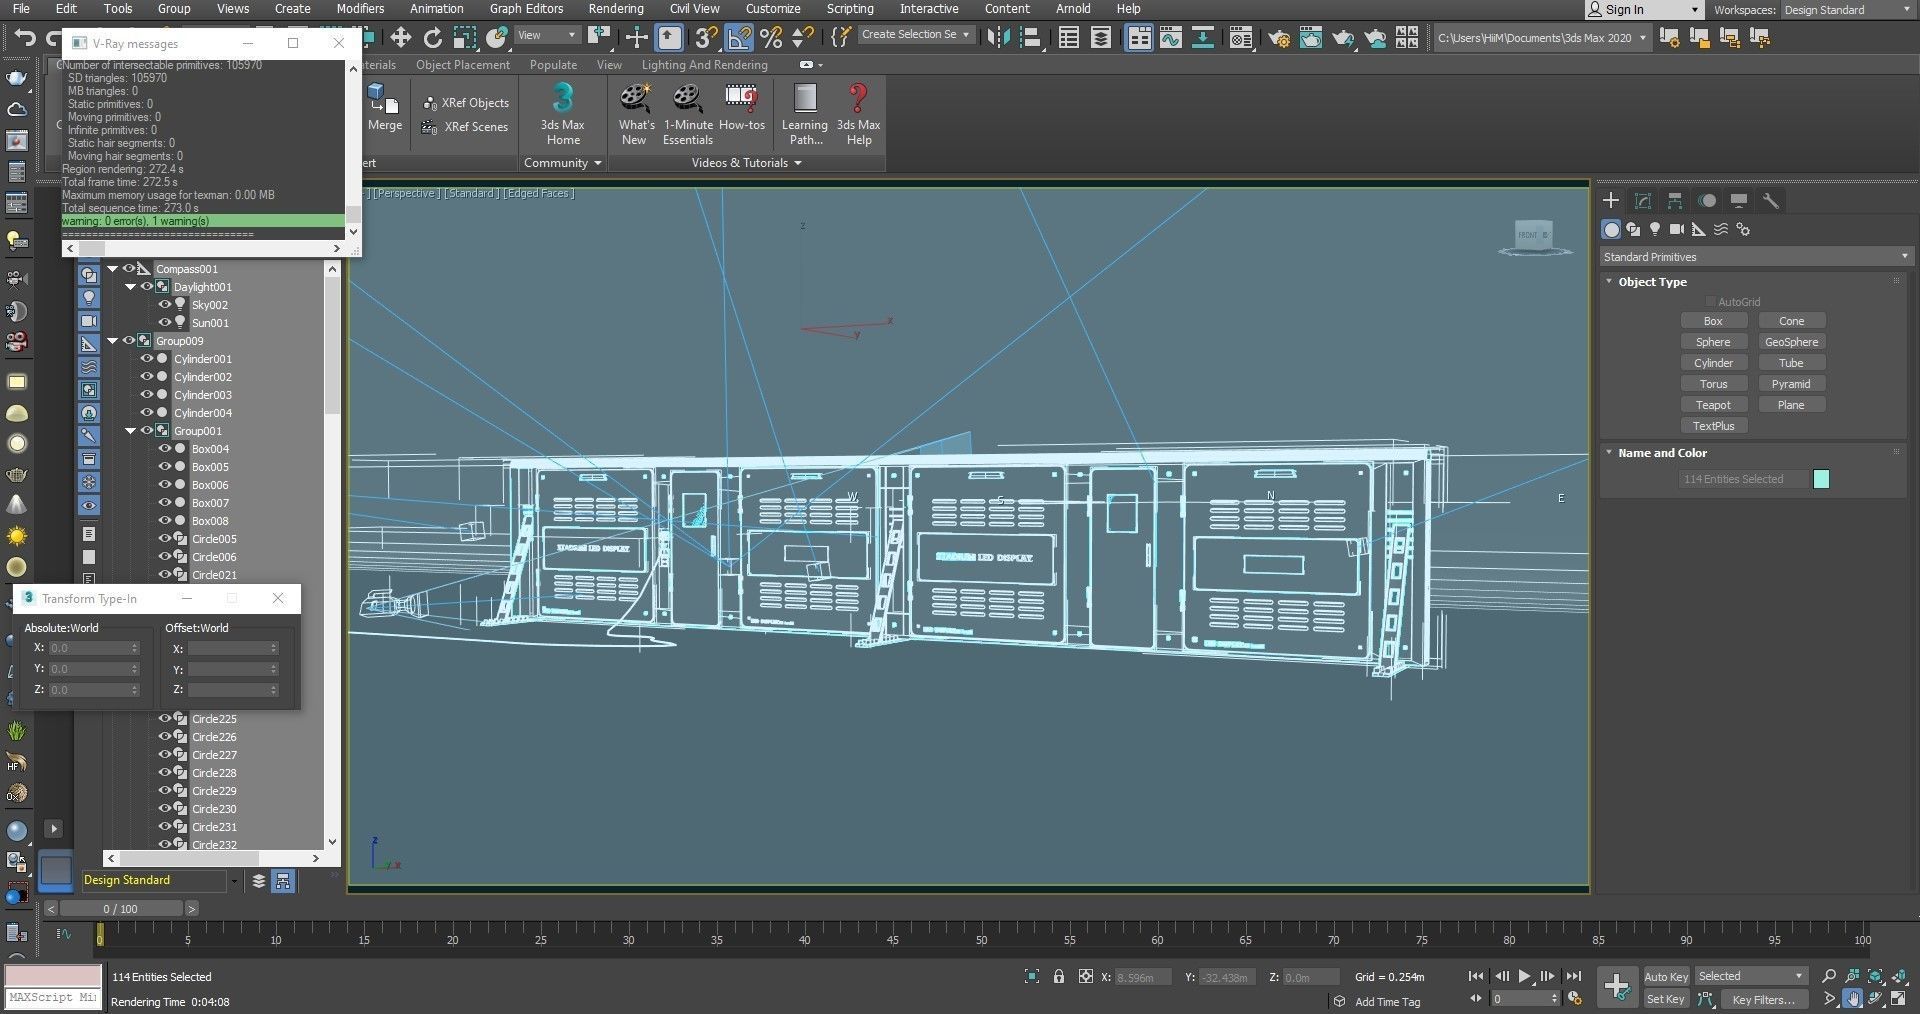Play the animation
Image resolution: width=1920 pixels, height=1014 pixels.
point(1524,977)
